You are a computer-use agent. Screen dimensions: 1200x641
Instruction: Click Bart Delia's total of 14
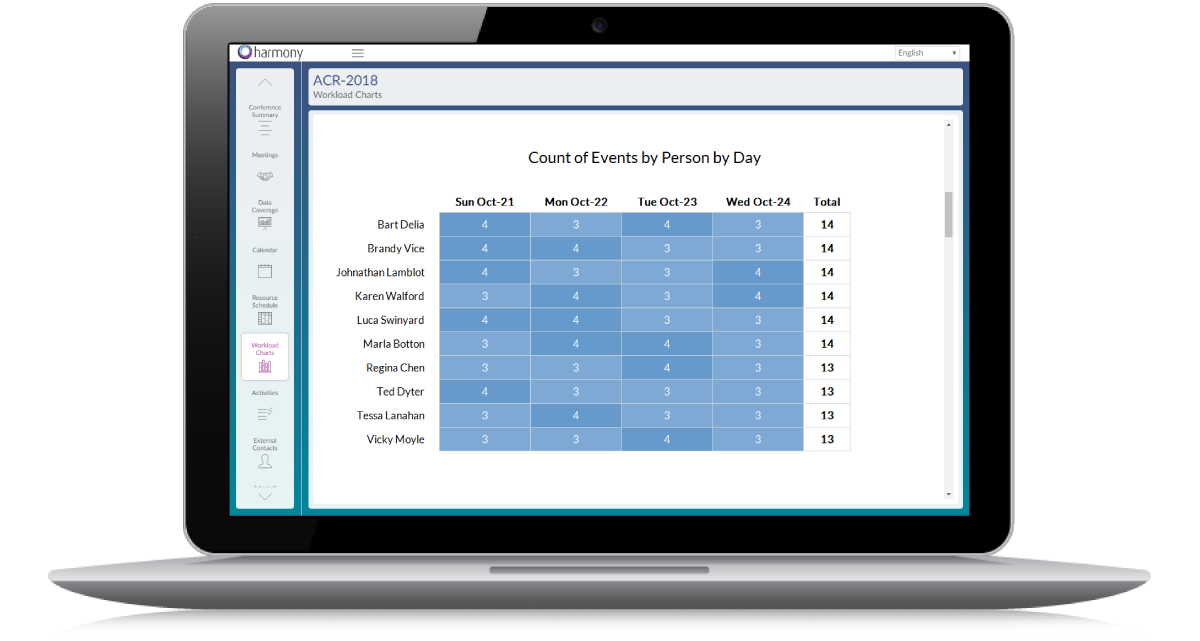click(827, 225)
